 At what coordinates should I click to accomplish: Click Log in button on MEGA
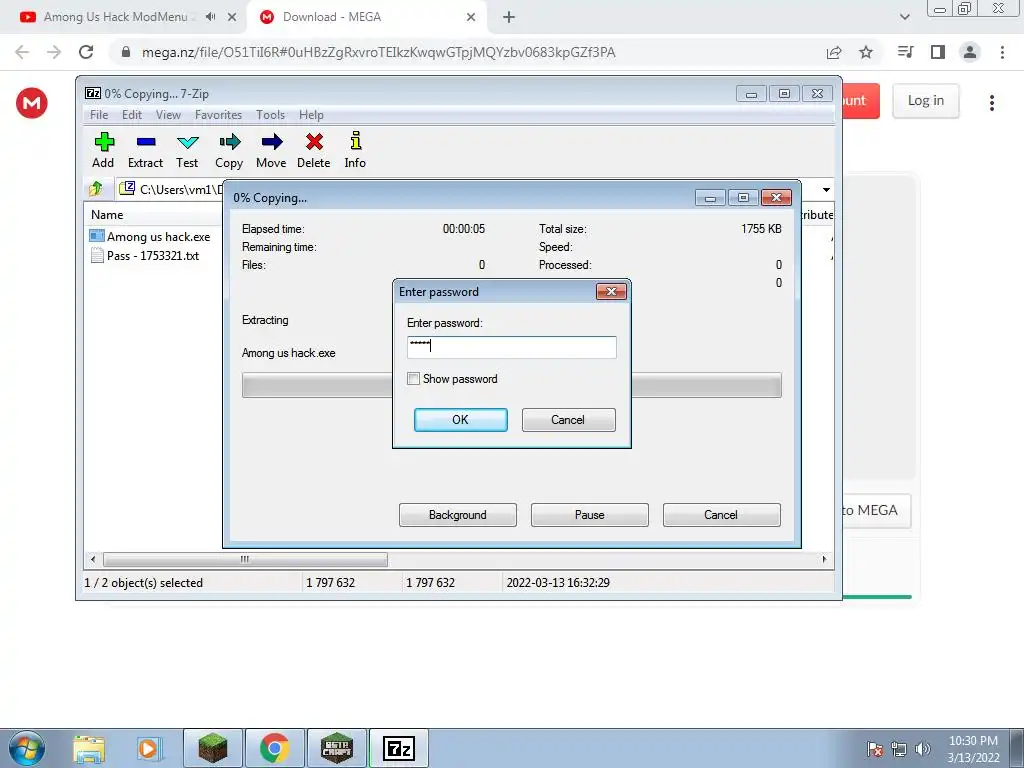(925, 101)
